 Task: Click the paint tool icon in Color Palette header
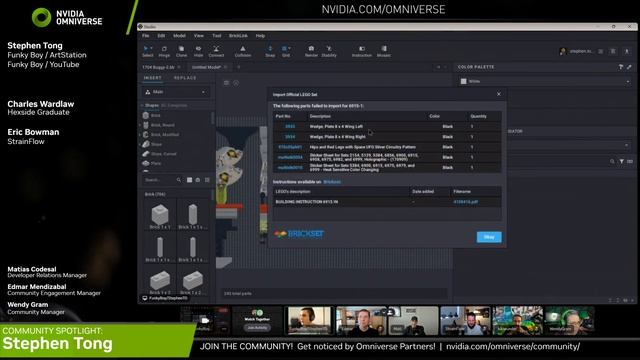(621, 67)
